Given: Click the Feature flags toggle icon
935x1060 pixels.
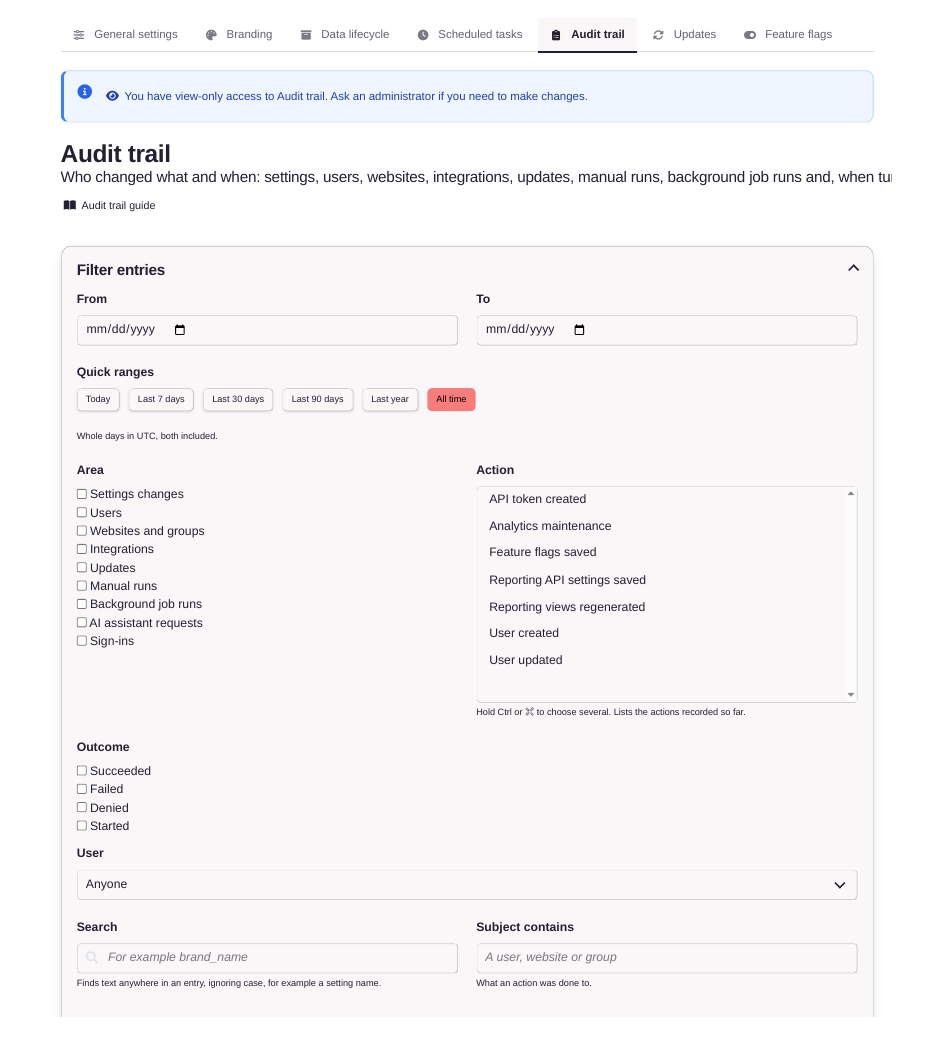Looking at the screenshot, I should tap(750, 35).
